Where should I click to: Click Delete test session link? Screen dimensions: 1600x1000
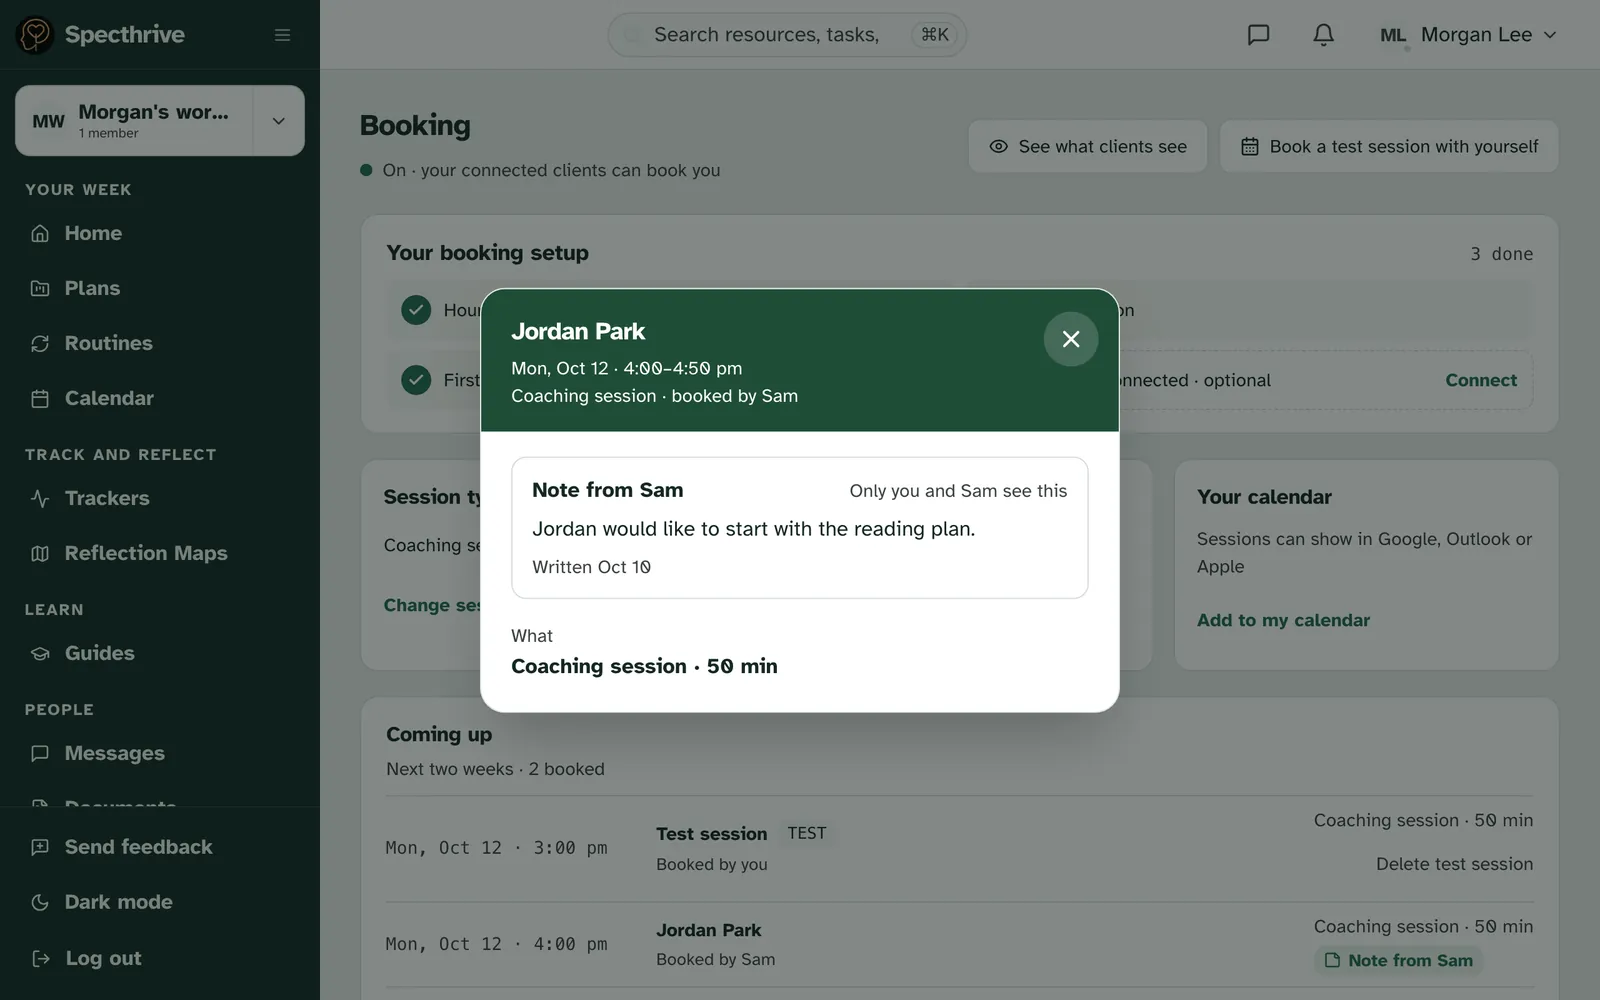(1454, 864)
